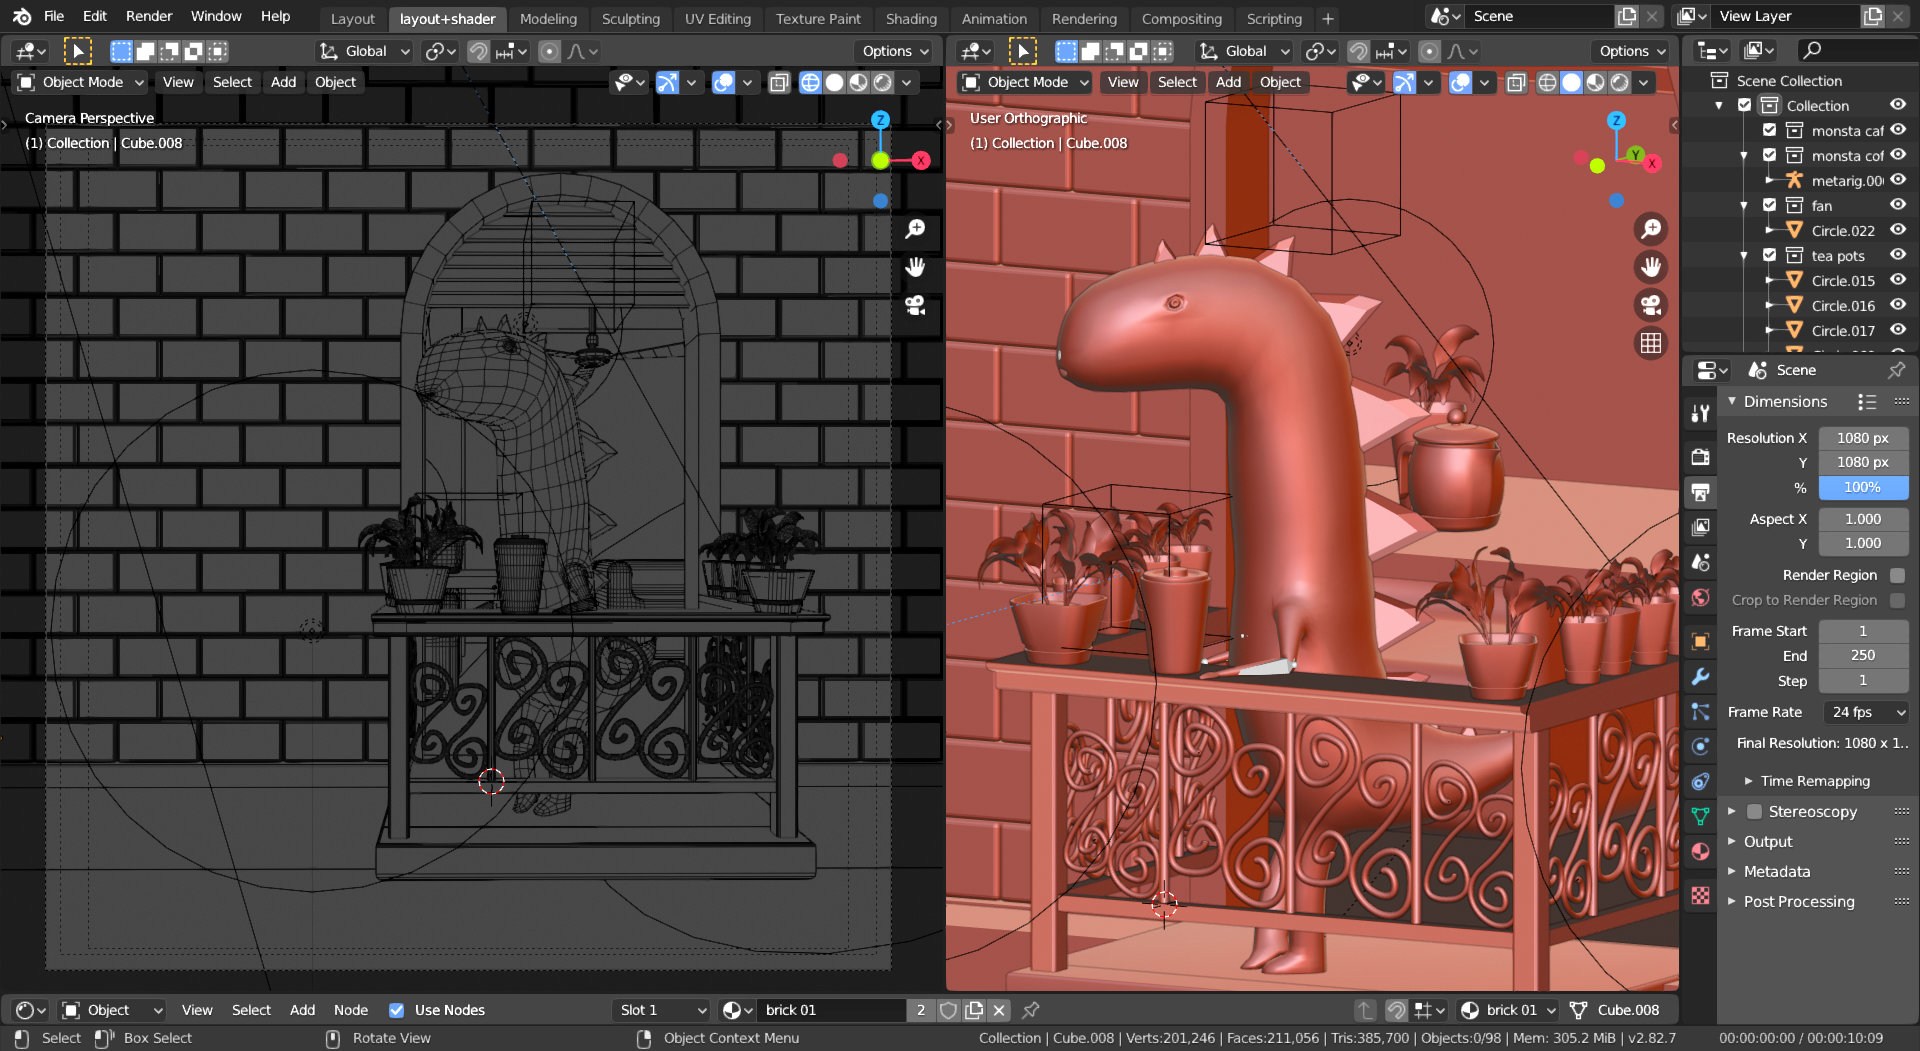This screenshot has height=1051, width=1920.
Task: Hide the fan collection with eye icon
Action: [1897, 205]
